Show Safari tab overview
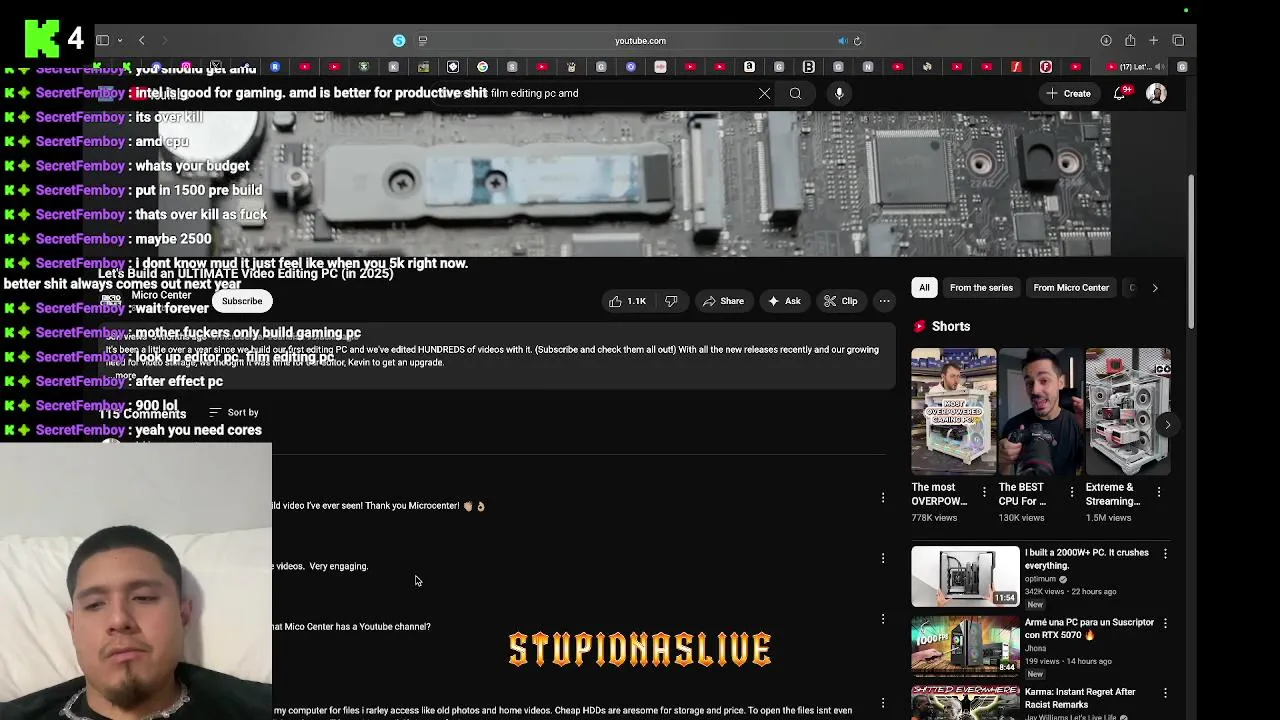Image resolution: width=1280 pixels, height=720 pixels. 1178,41
